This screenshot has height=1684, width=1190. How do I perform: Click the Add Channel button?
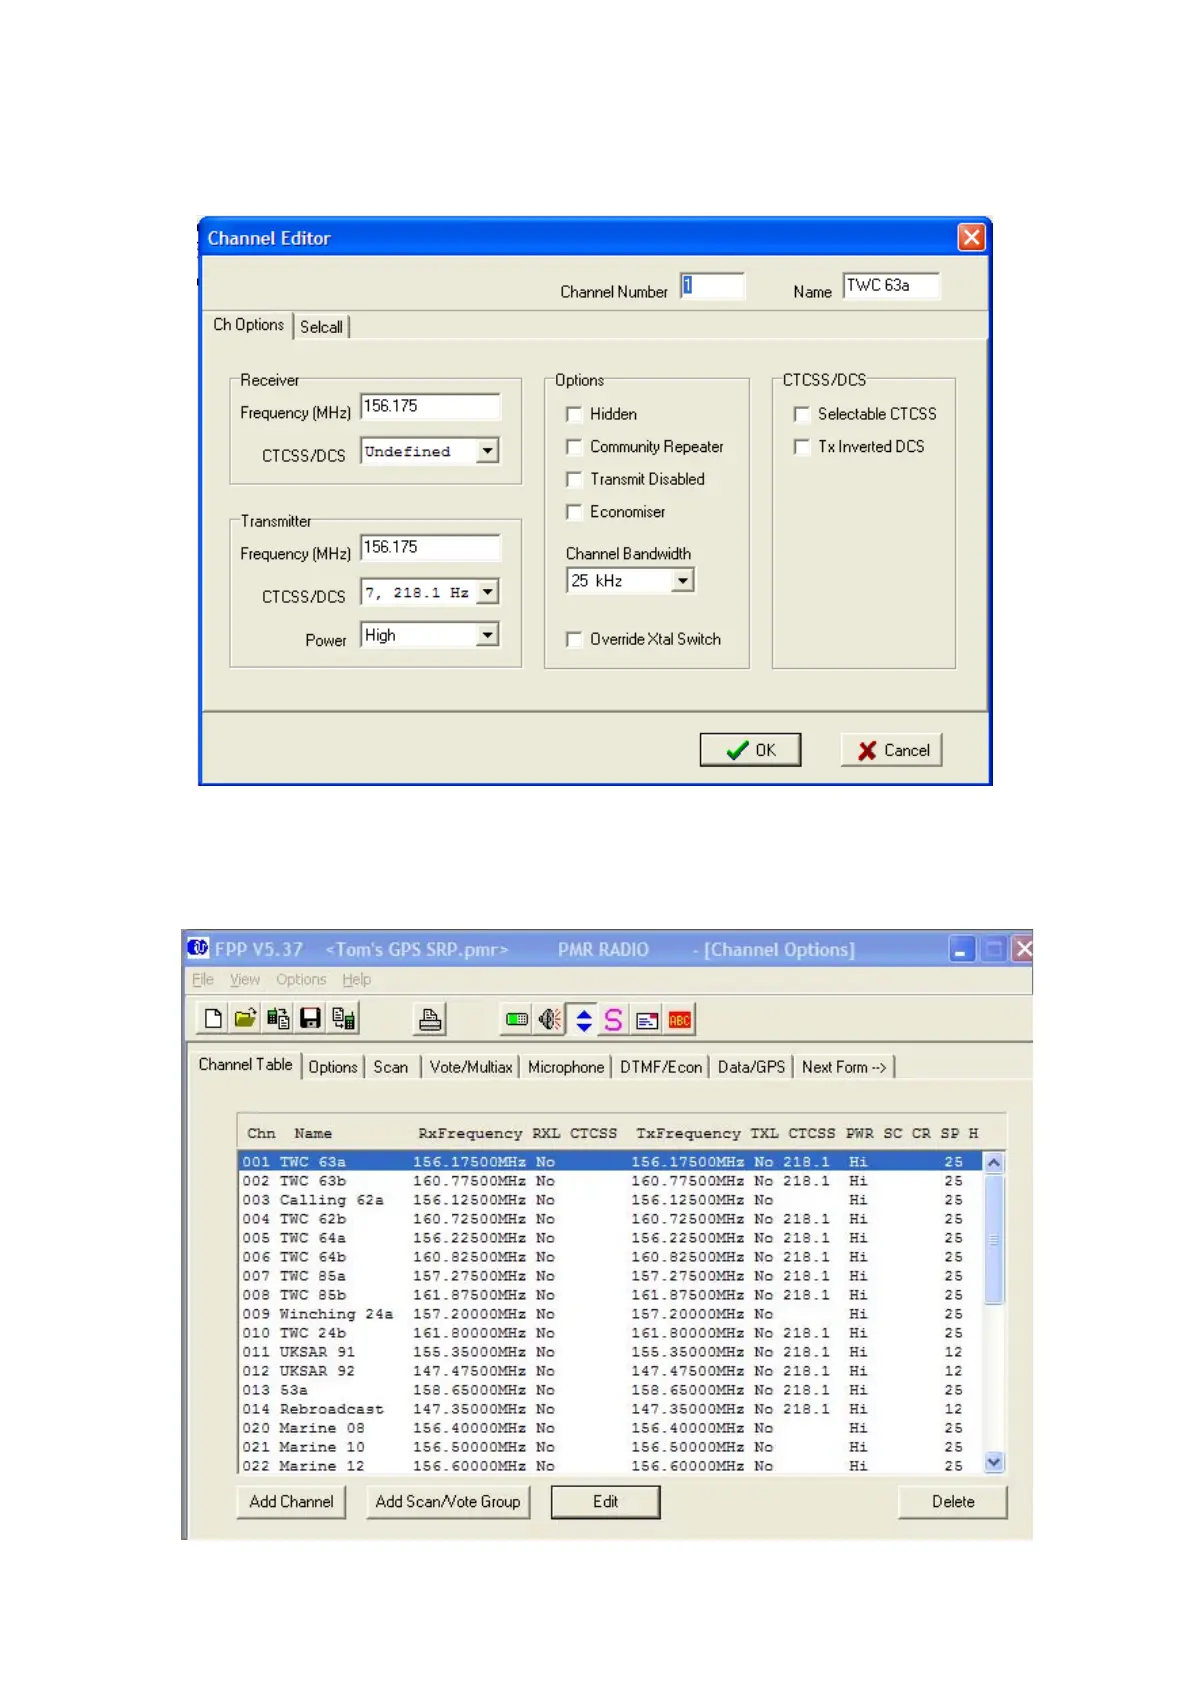coord(291,1502)
